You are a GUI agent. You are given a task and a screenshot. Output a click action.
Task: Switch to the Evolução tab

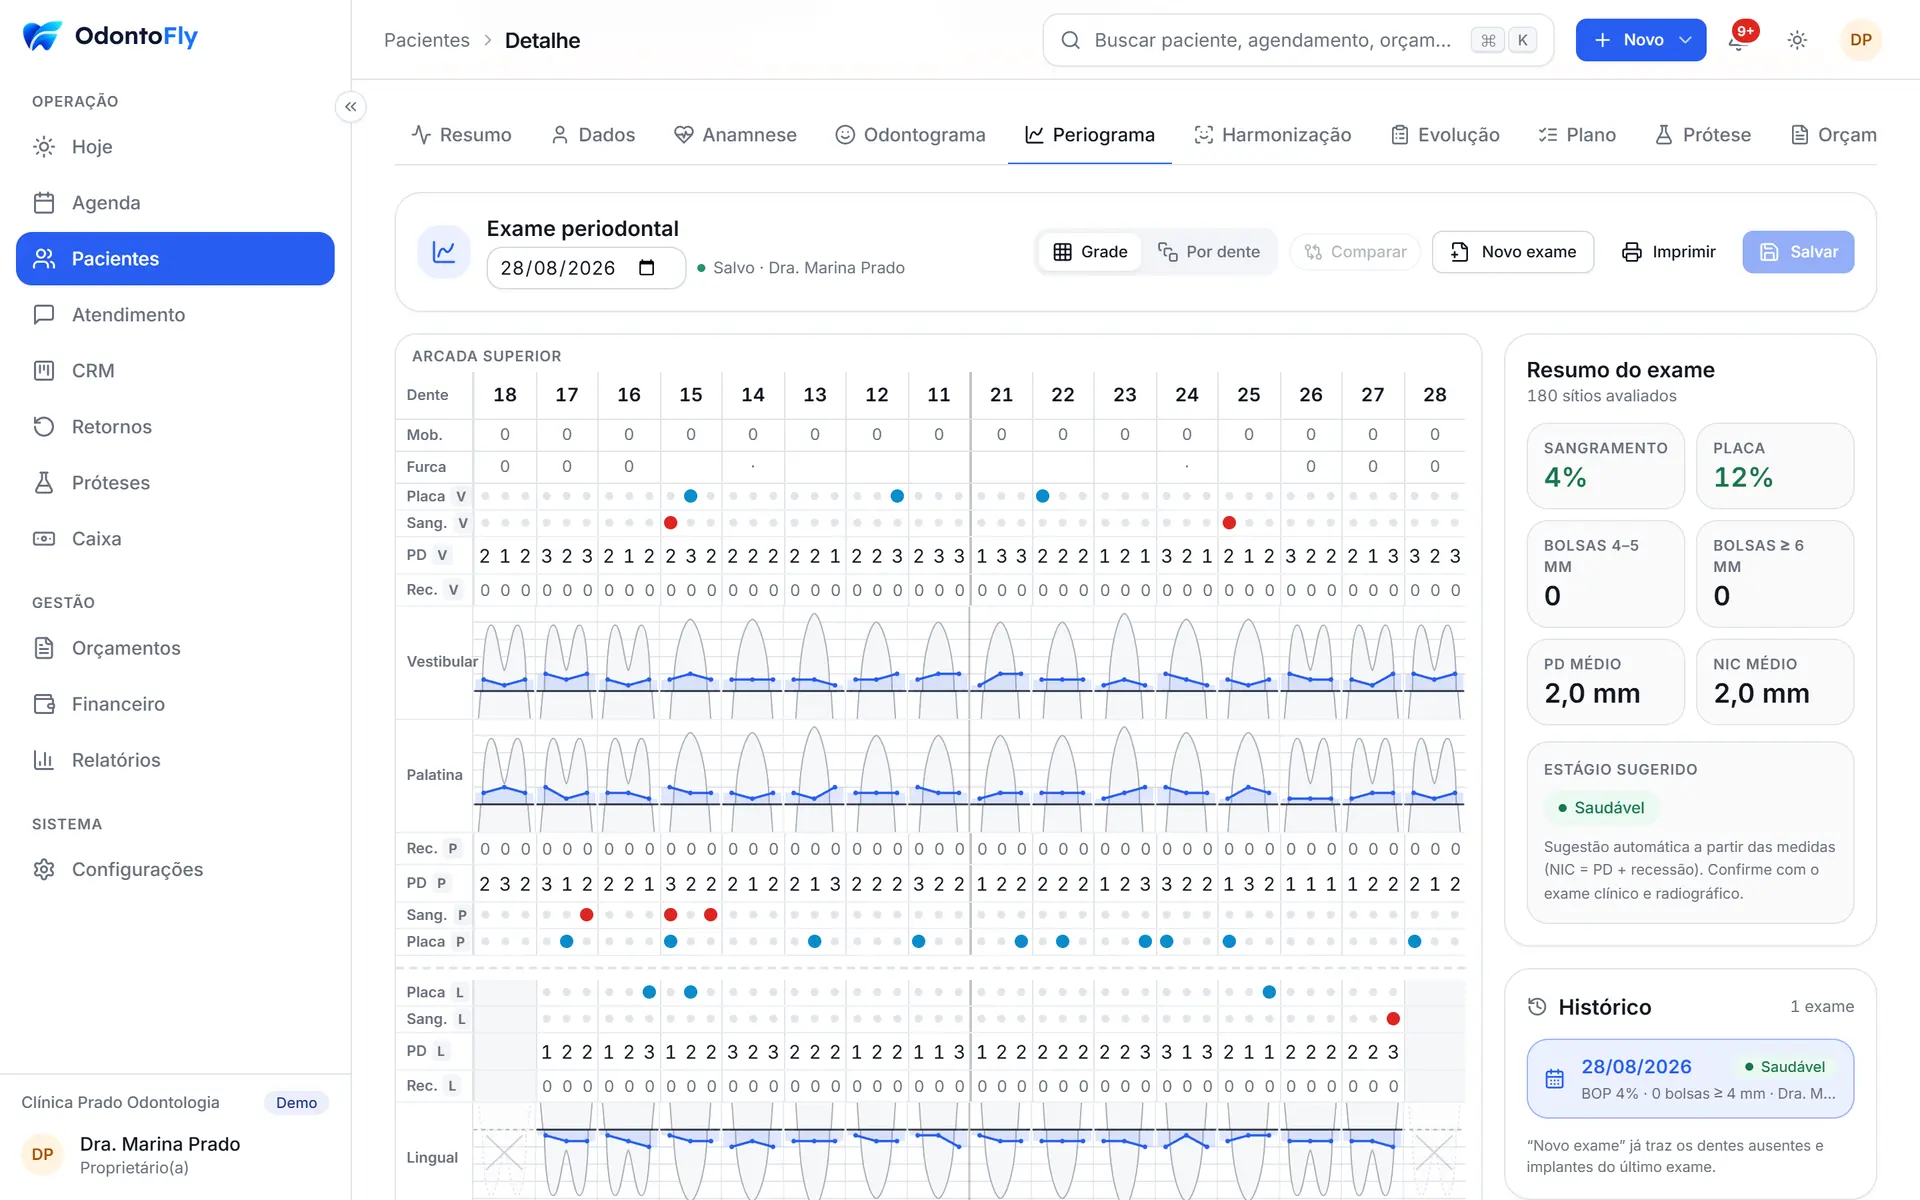tap(1445, 135)
